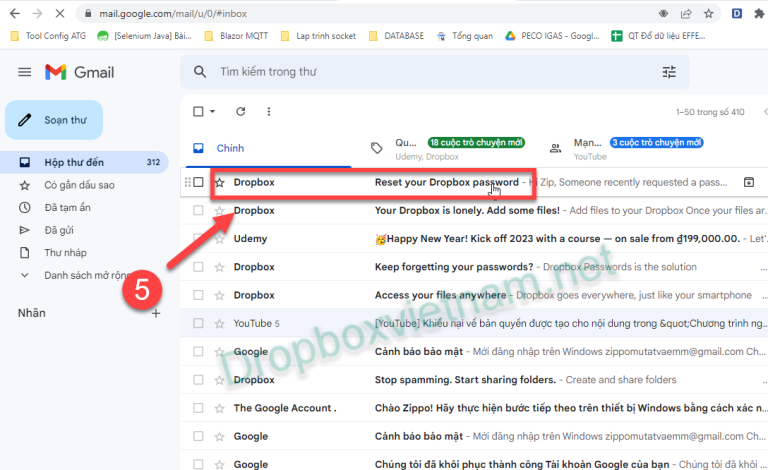This screenshot has height=470, width=768.
Task: Click 3 cuộc trò chuyện mới badge
Action: click(656, 142)
